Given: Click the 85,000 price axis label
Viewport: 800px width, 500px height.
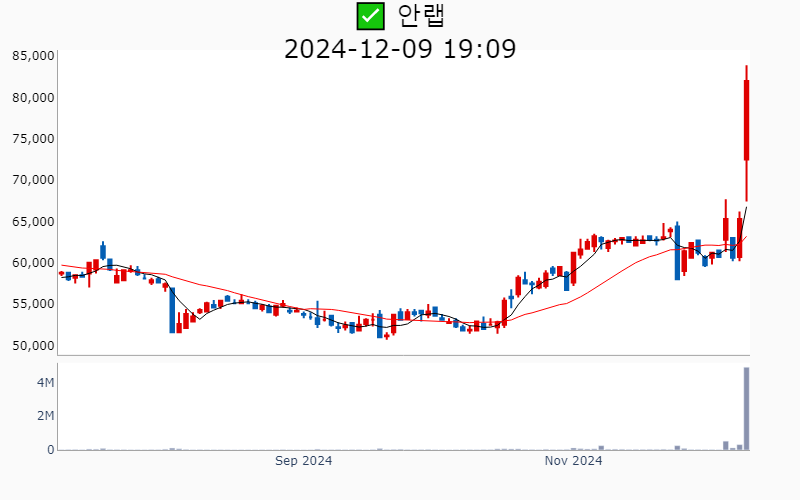Looking at the screenshot, I should tap(33, 56).
